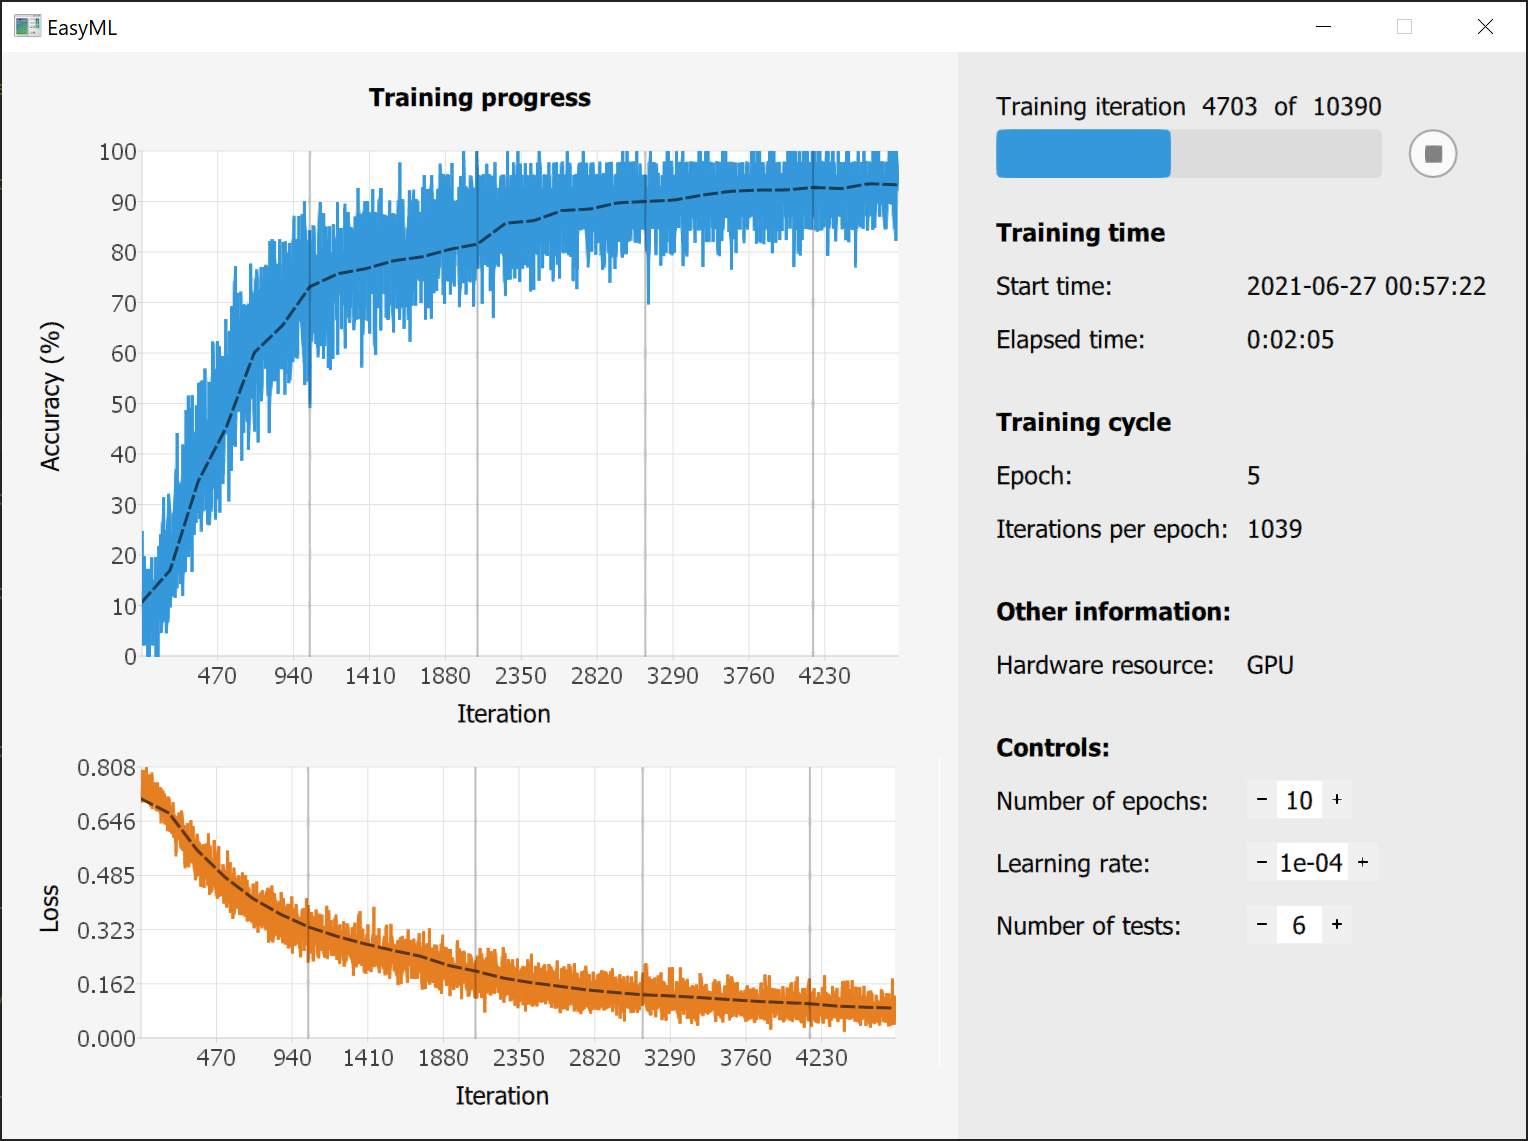This screenshot has height=1141, width=1528.
Task: Decrease the number of epochs
Action: tap(1262, 800)
